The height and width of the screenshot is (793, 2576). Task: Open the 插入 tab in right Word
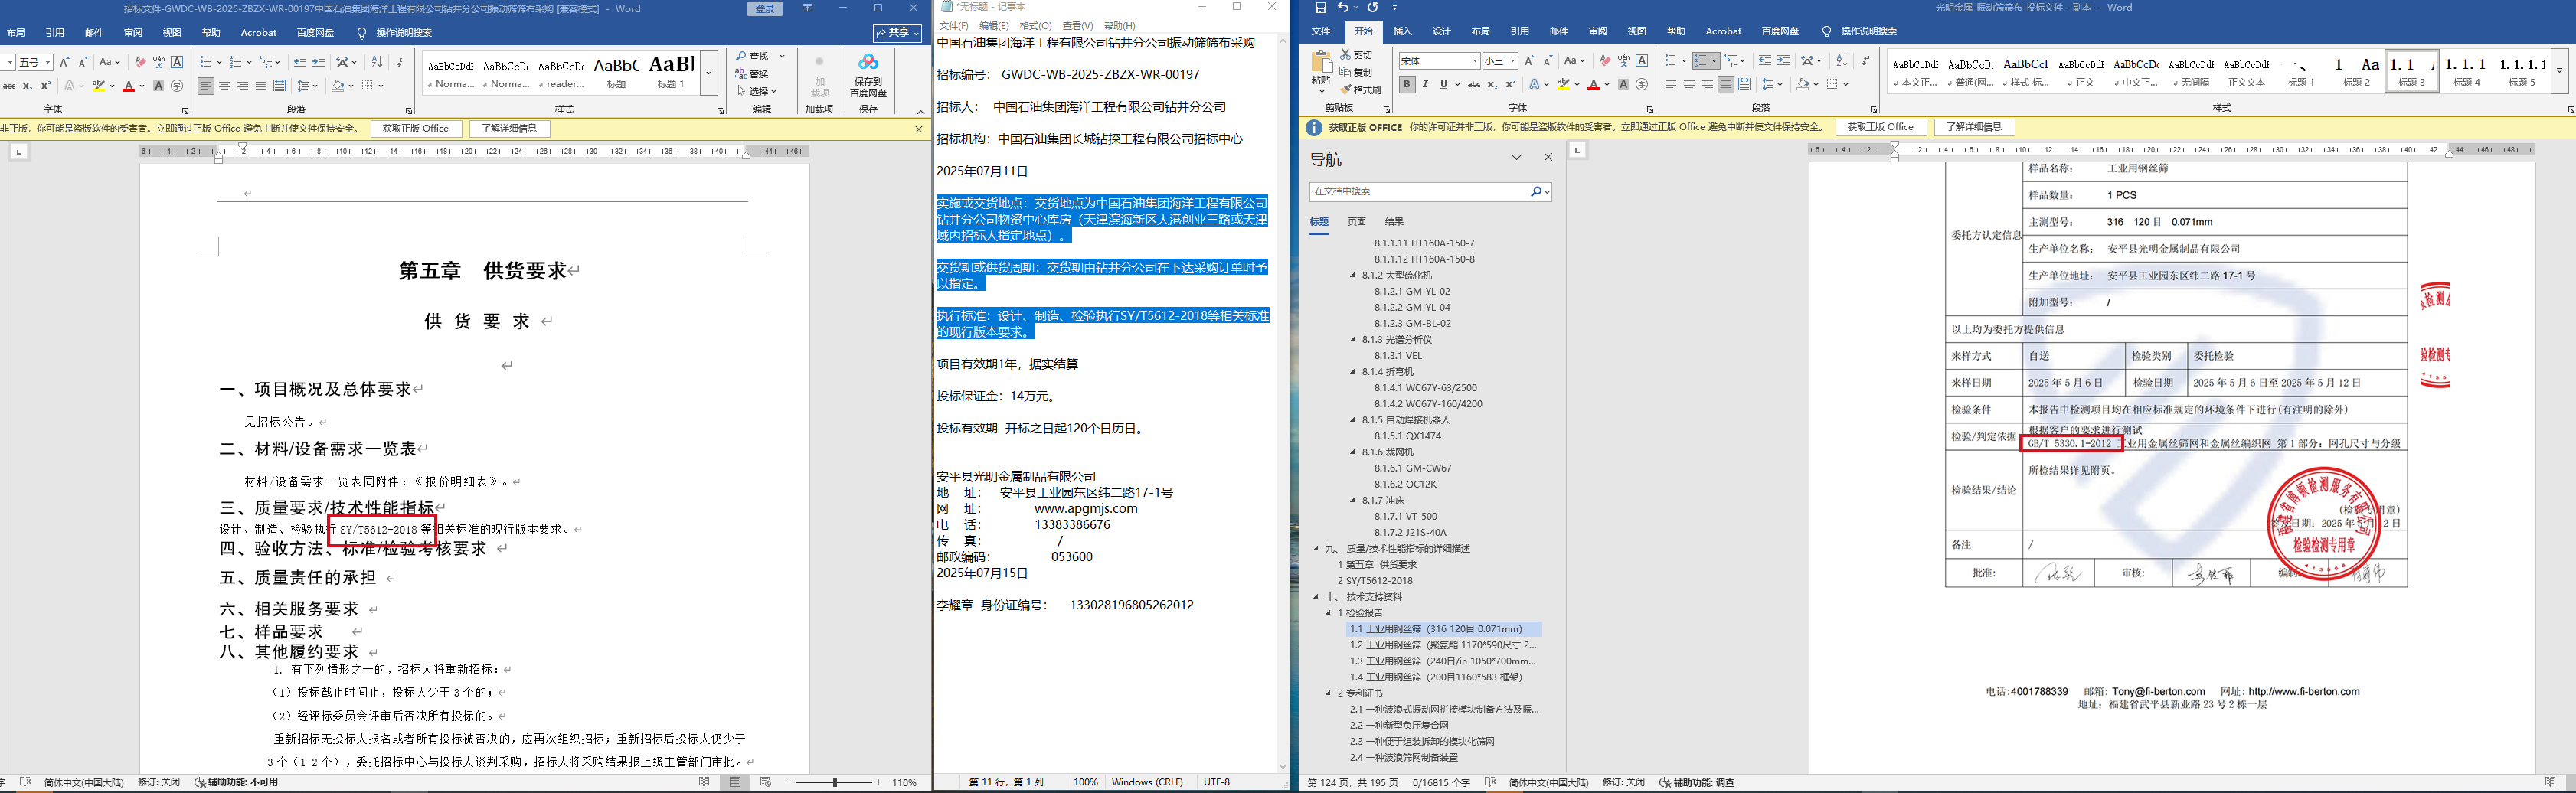1402,32
